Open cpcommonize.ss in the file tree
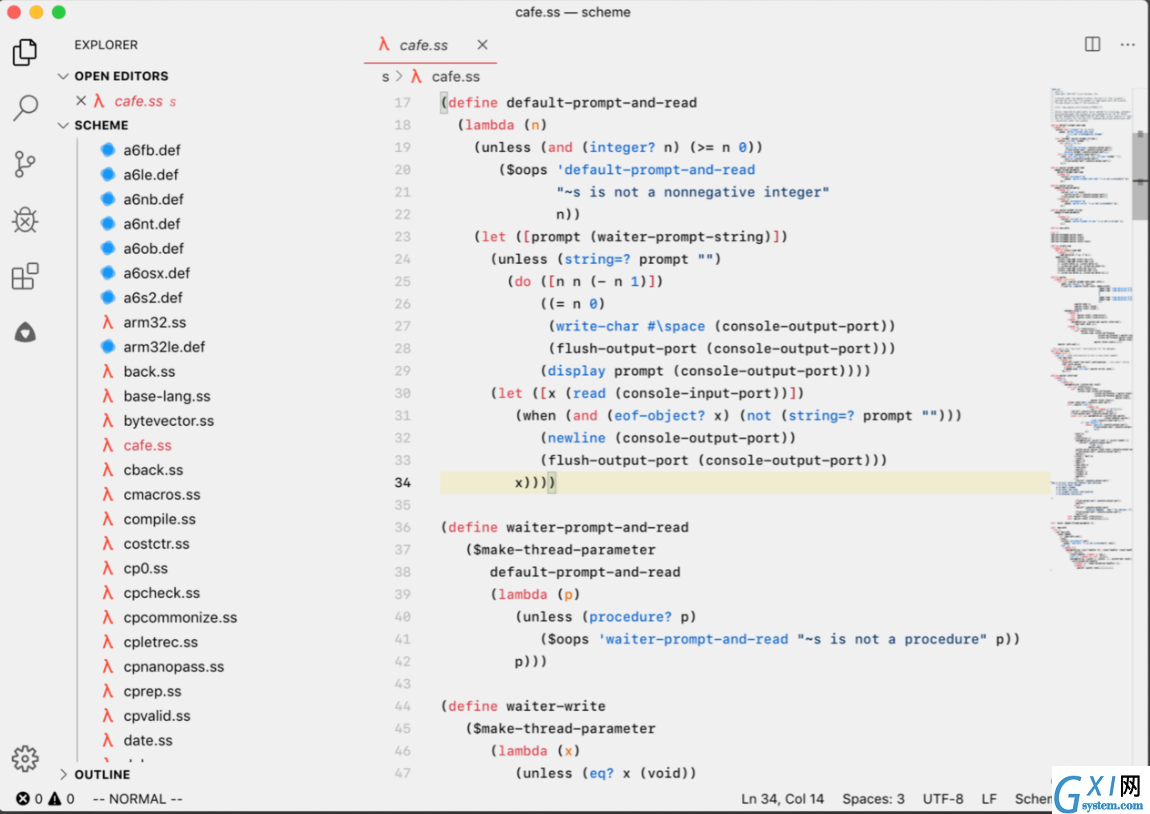This screenshot has width=1150, height=814. point(180,617)
